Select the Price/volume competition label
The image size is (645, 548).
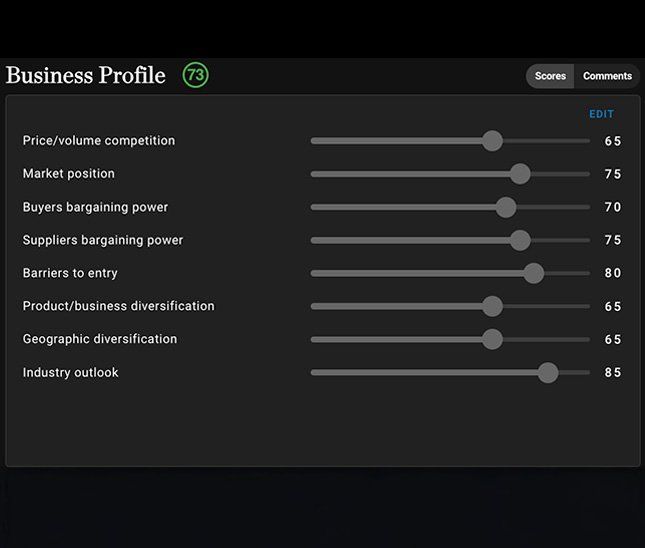click(99, 141)
